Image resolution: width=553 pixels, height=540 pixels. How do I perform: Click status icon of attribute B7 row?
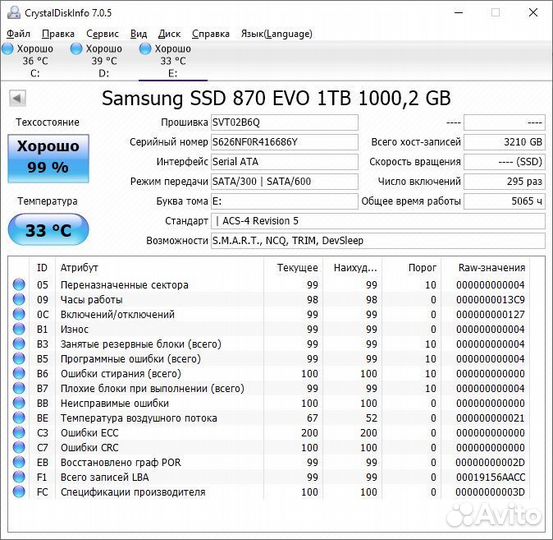[x=19, y=388]
